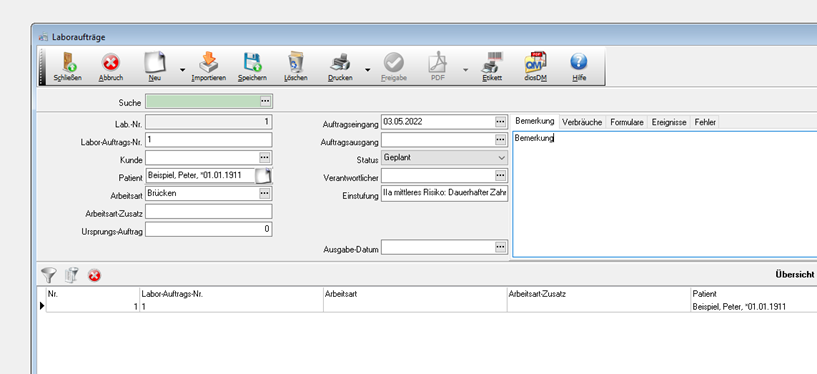Click the Einstufung field
The height and width of the screenshot is (374, 817).
pos(444,193)
